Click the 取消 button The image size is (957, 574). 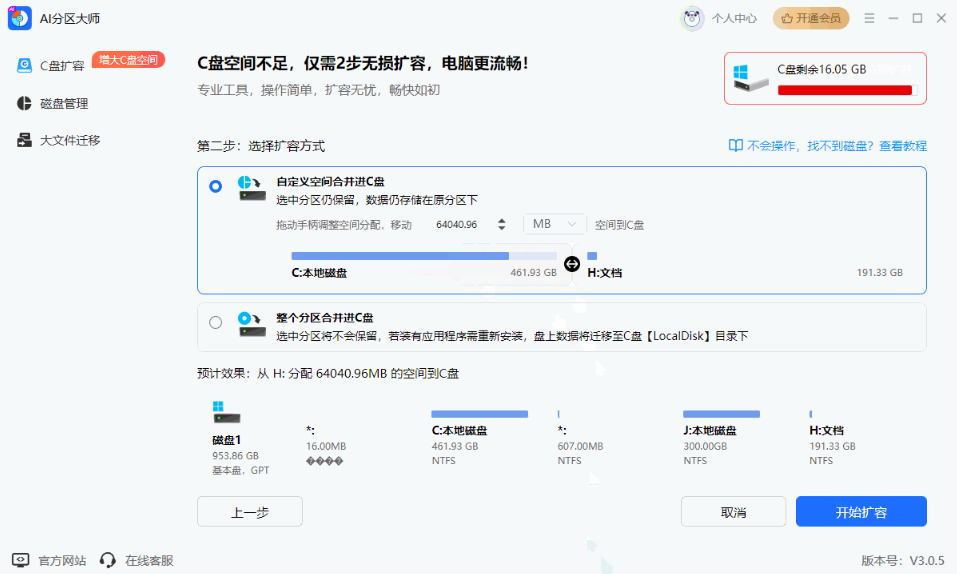[733, 512]
